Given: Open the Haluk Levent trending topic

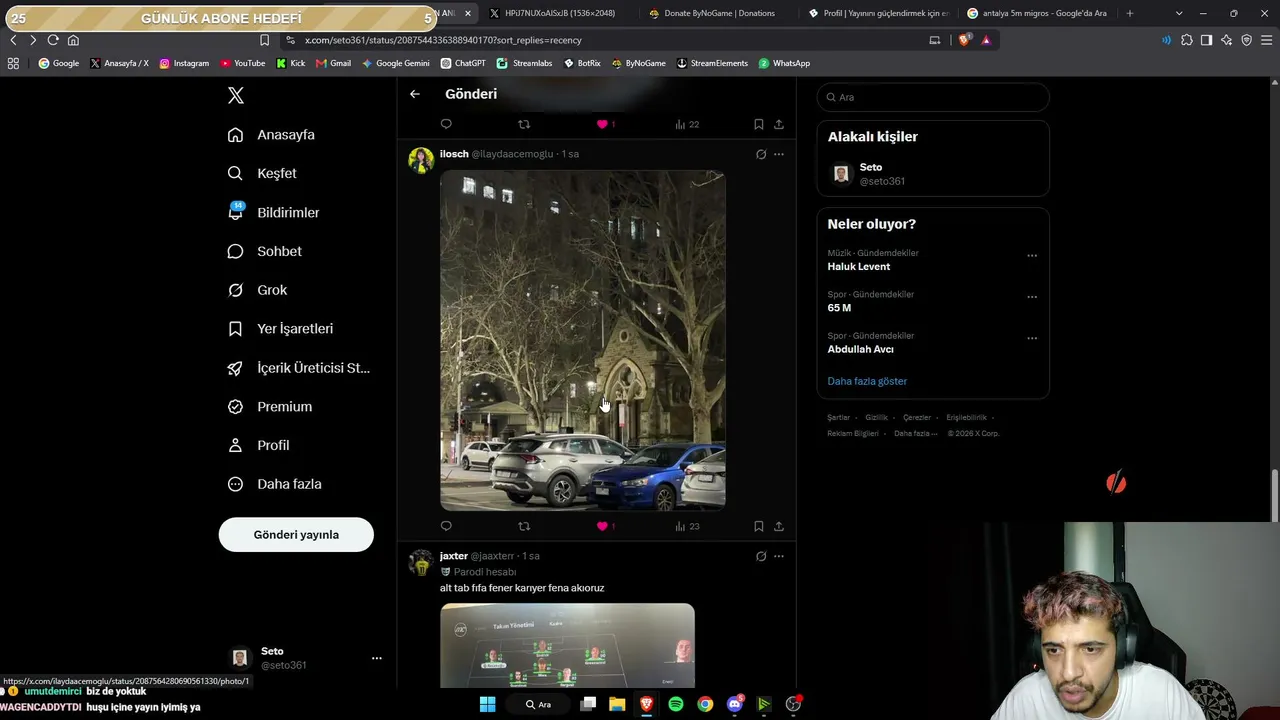Looking at the screenshot, I should (x=859, y=267).
